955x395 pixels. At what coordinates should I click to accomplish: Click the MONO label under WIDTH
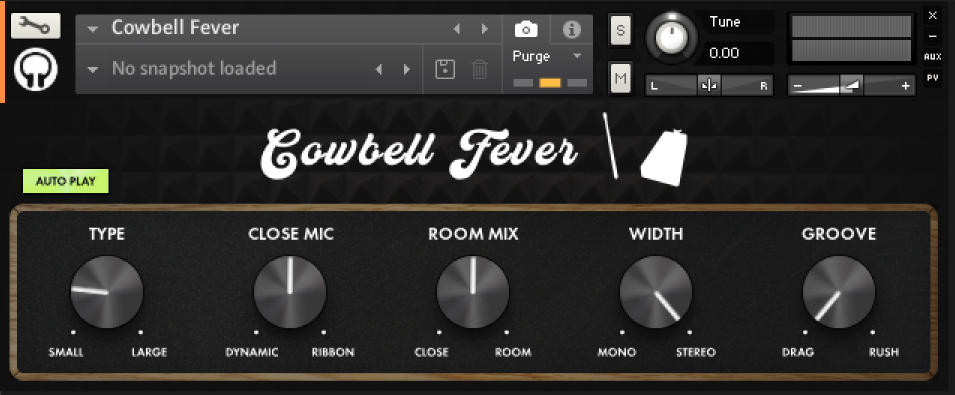tap(617, 352)
